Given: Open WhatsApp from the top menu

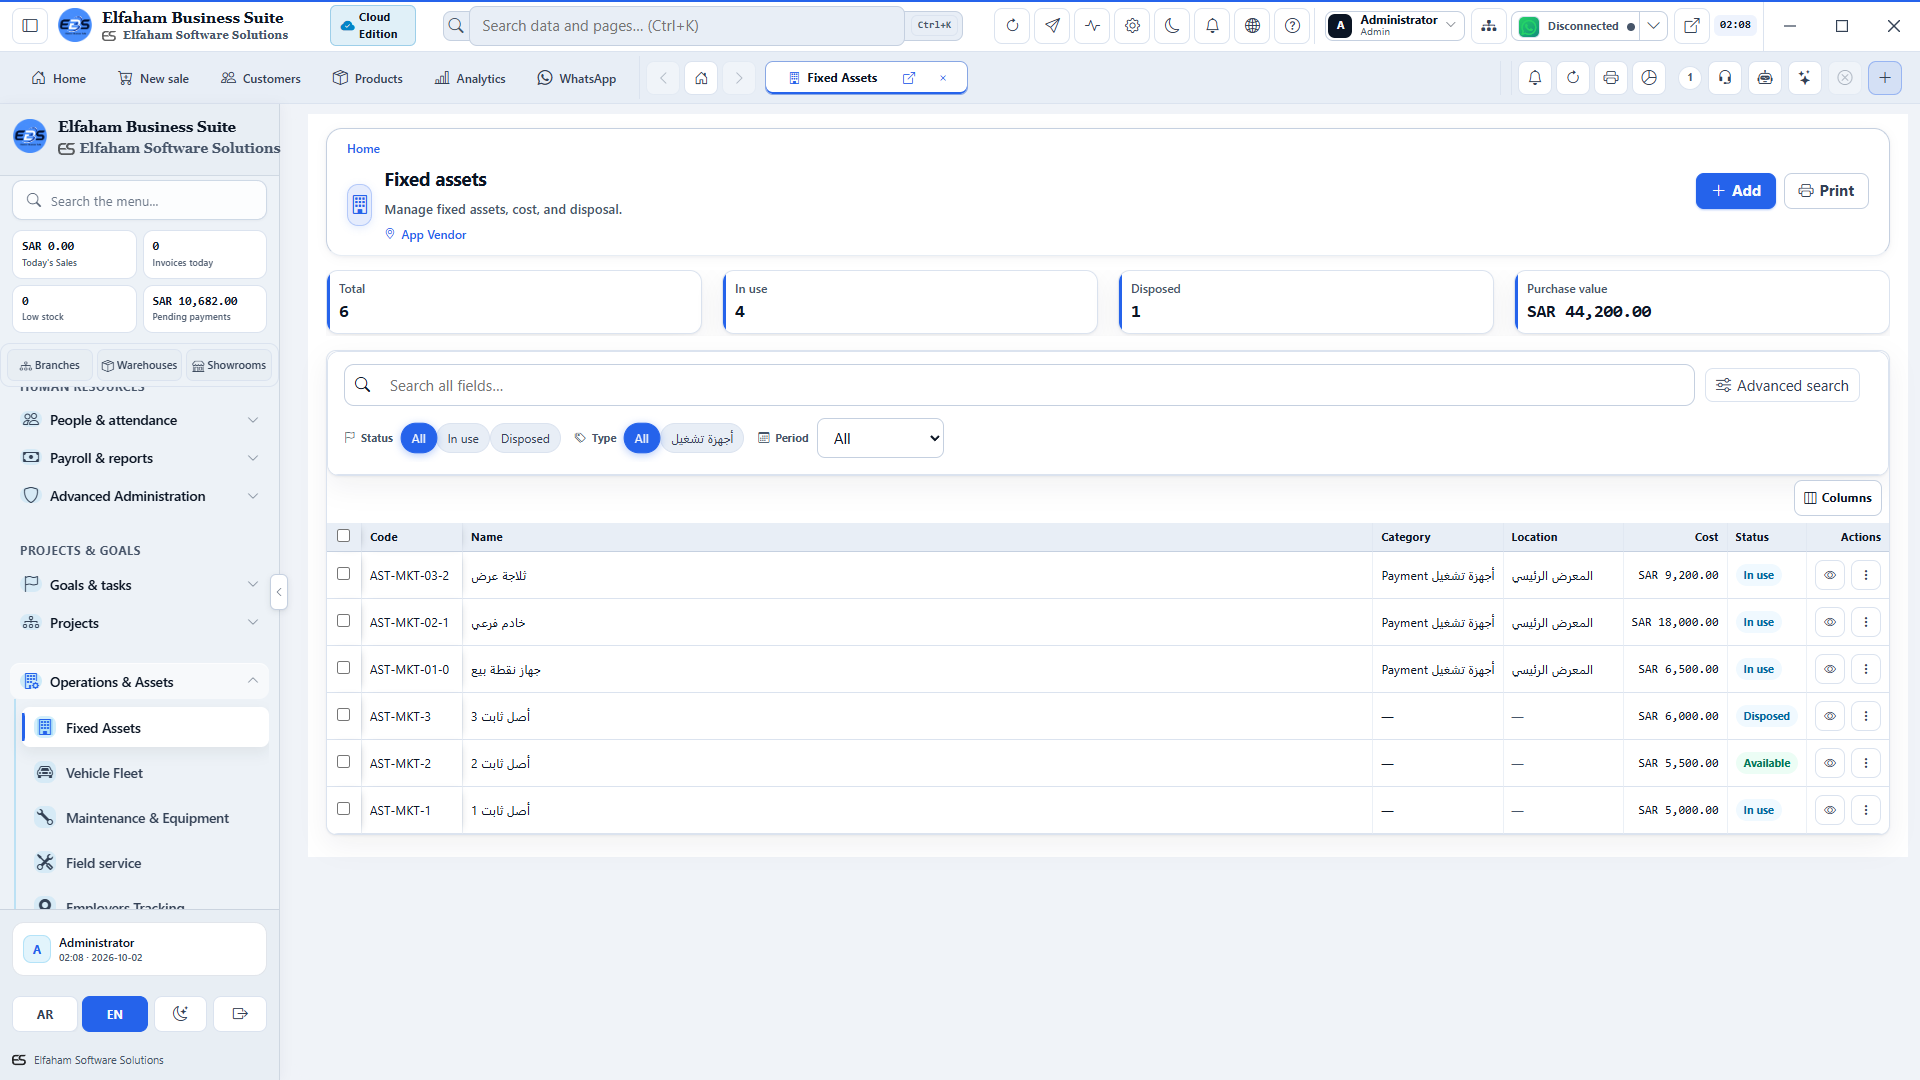Looking at the screenshot, I should (576, 78).
